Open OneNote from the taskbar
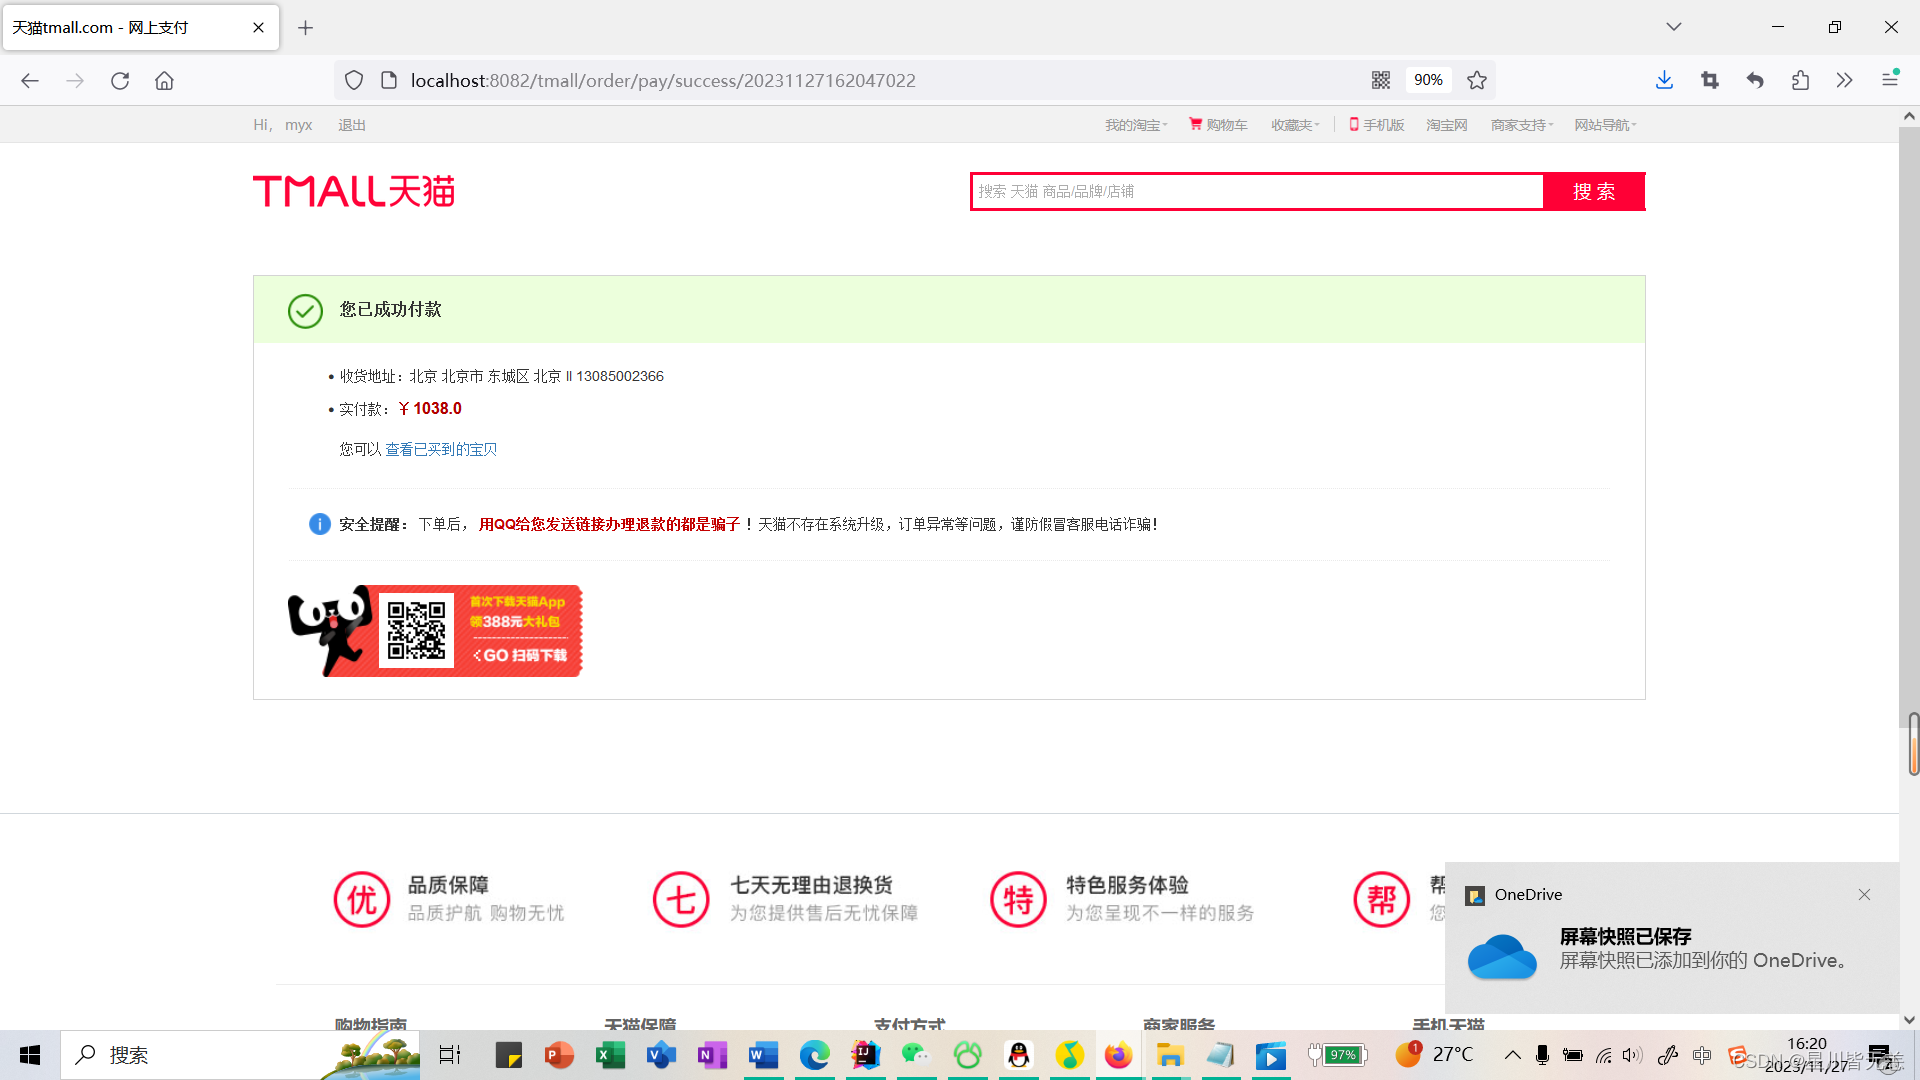 click(712, 1055)
